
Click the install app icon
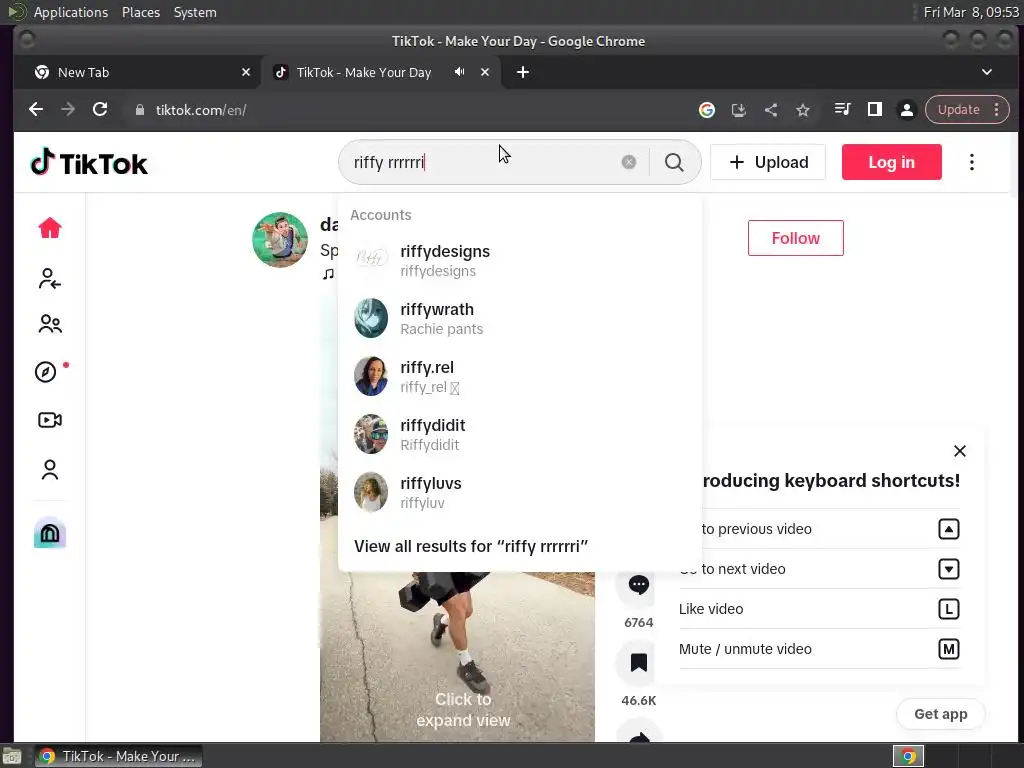click(x=739, y=110)
